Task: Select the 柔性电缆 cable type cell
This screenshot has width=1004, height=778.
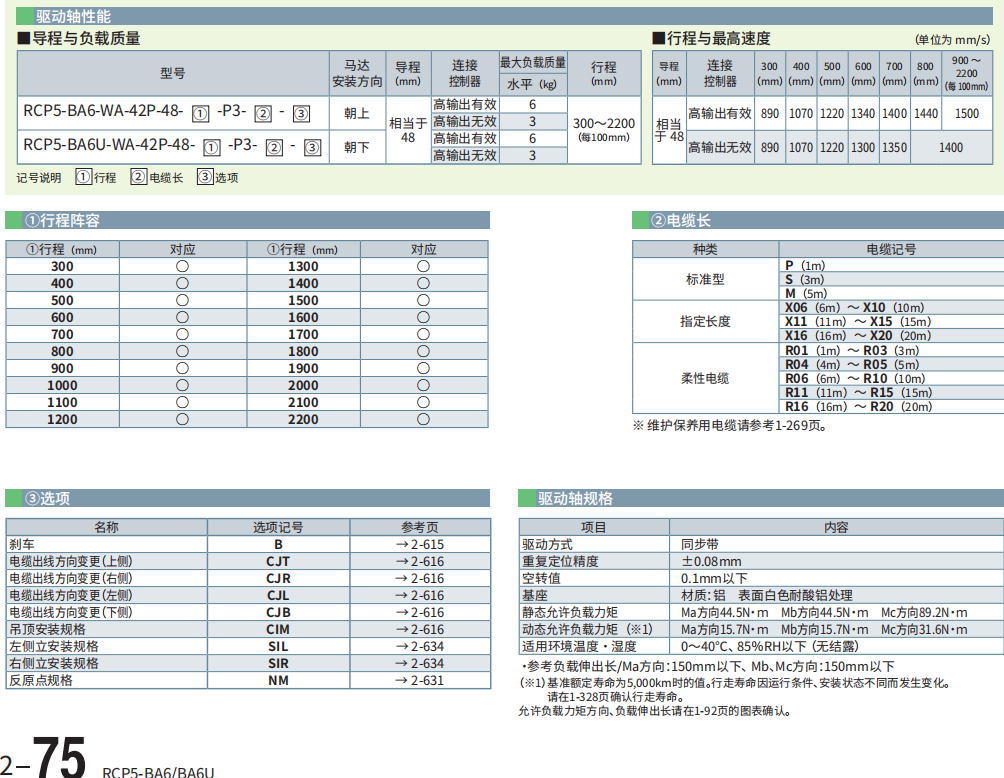Action: [x=705, y=378]
